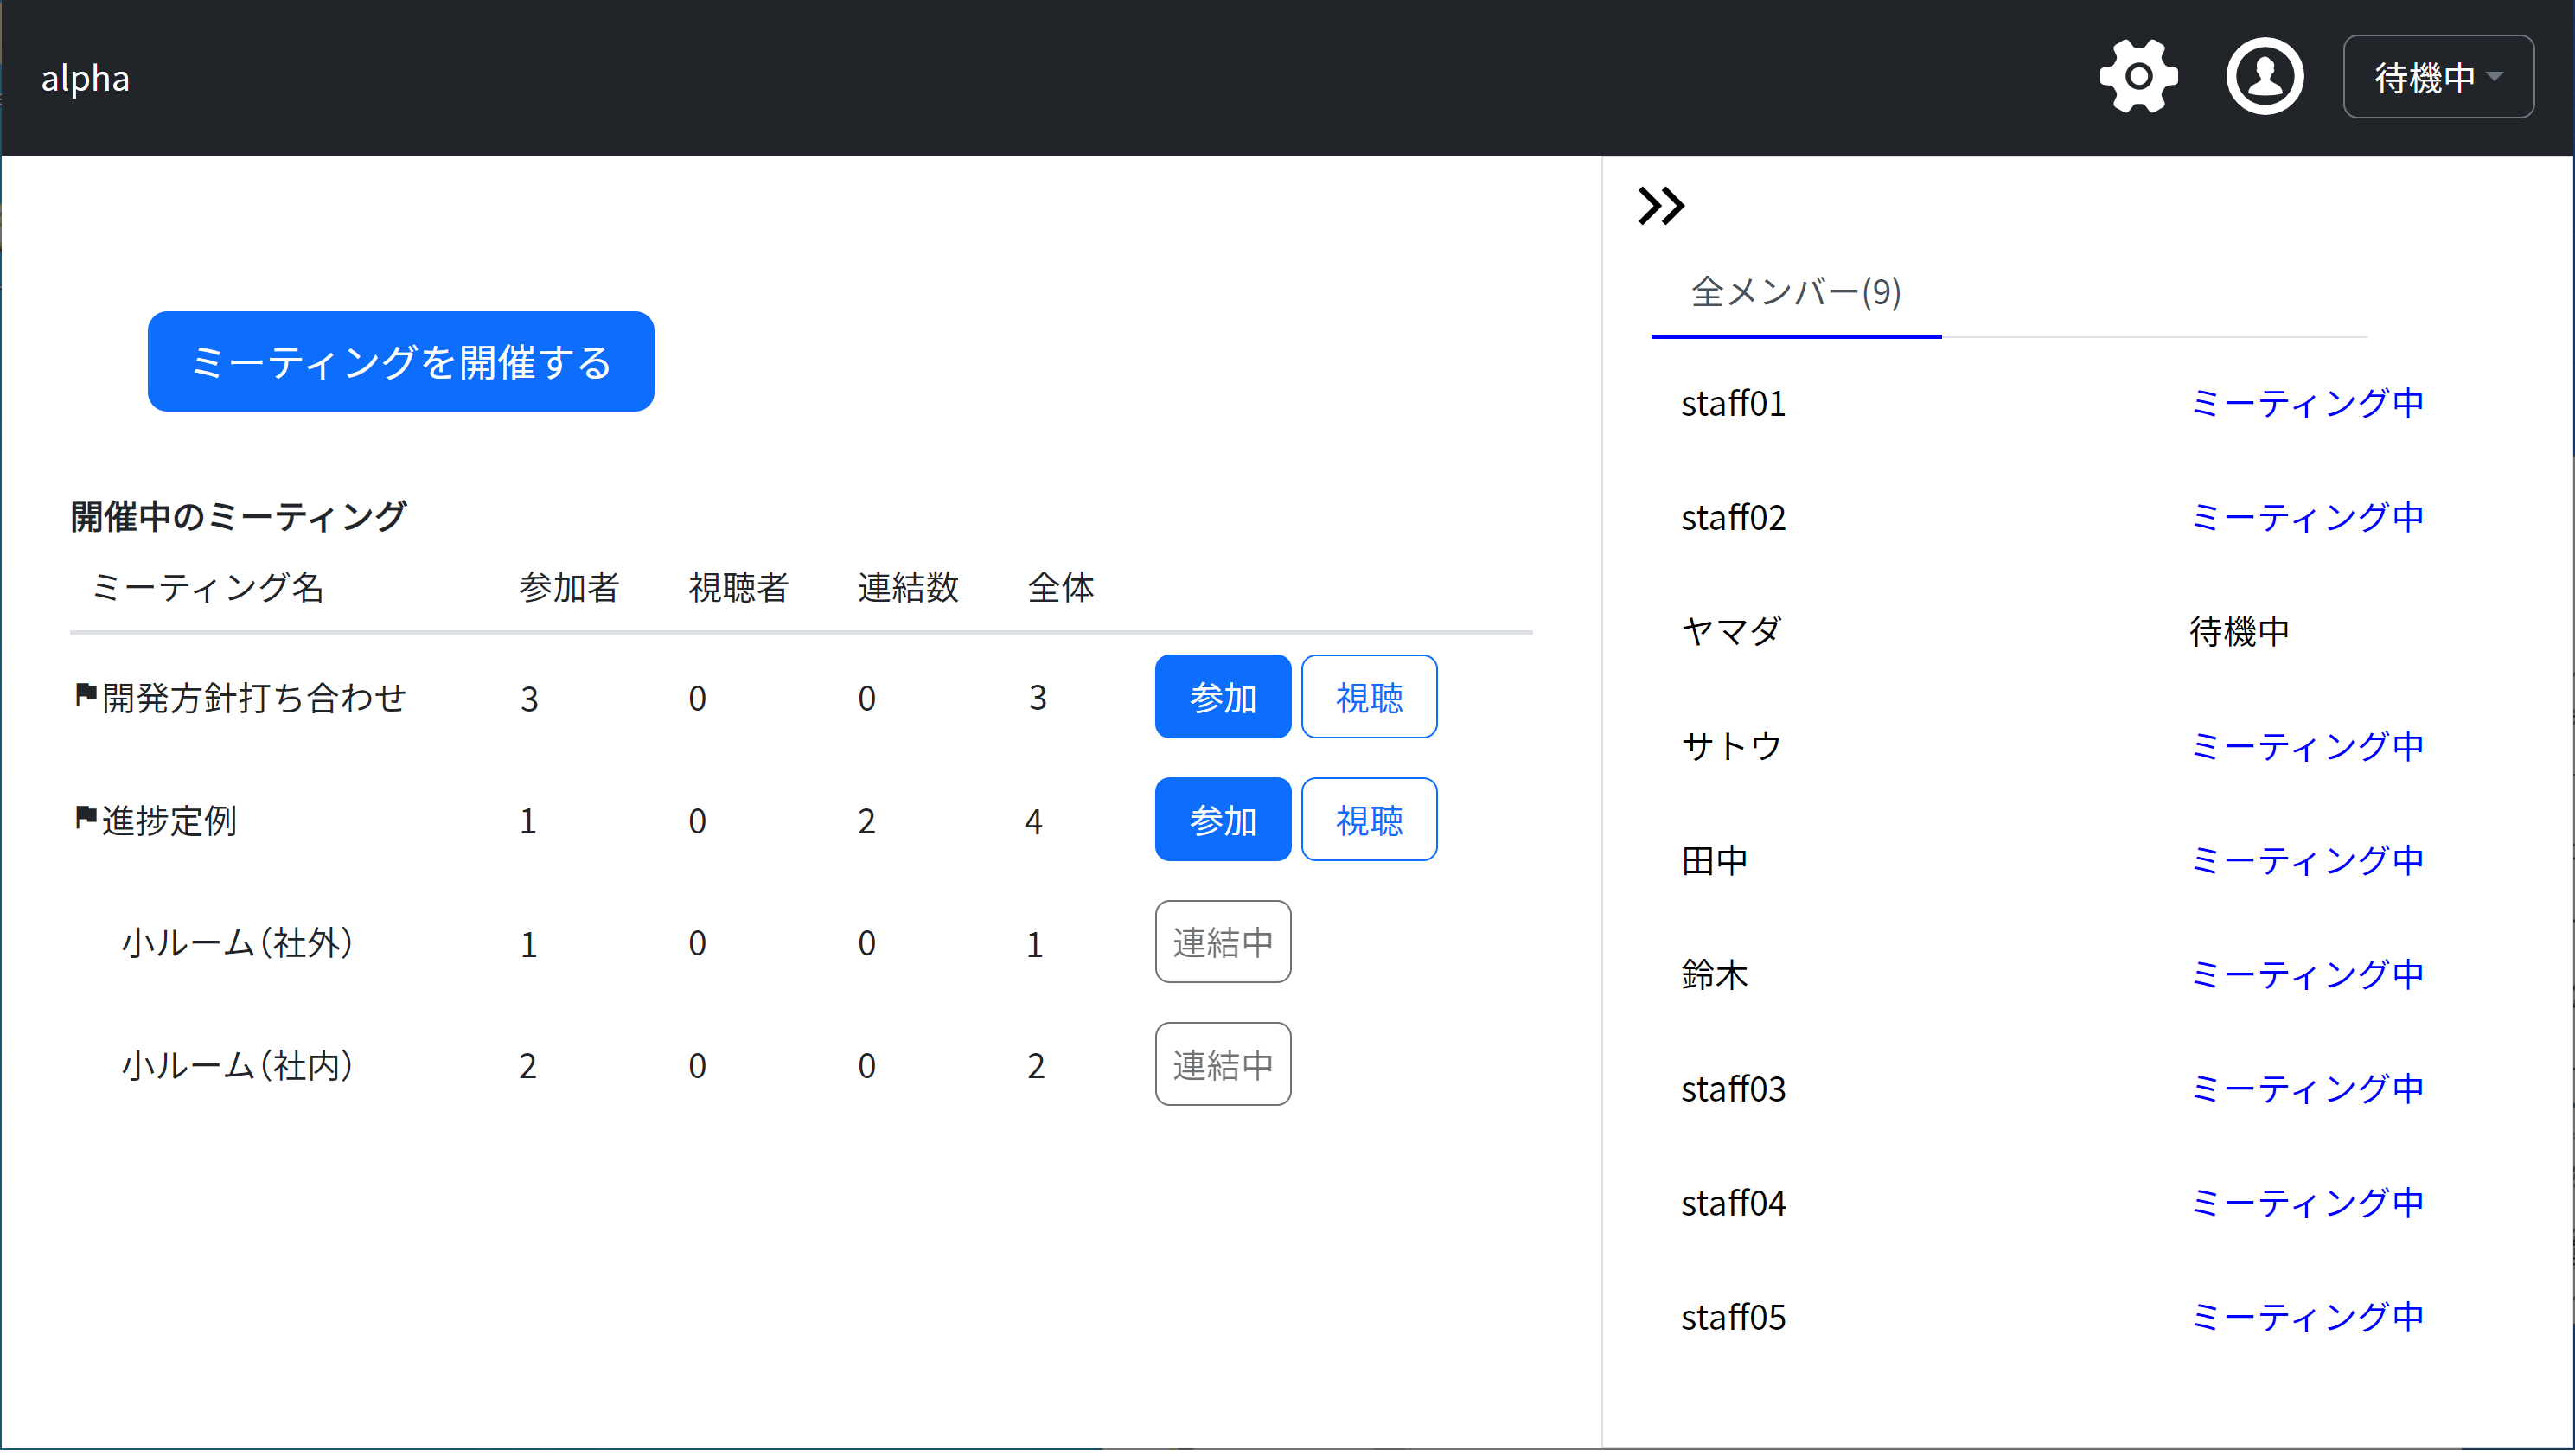The width and height of the screenshot is (2575, 1456).
Task: Open staff01's ミーティング中 link
Action: [2306, 404]
